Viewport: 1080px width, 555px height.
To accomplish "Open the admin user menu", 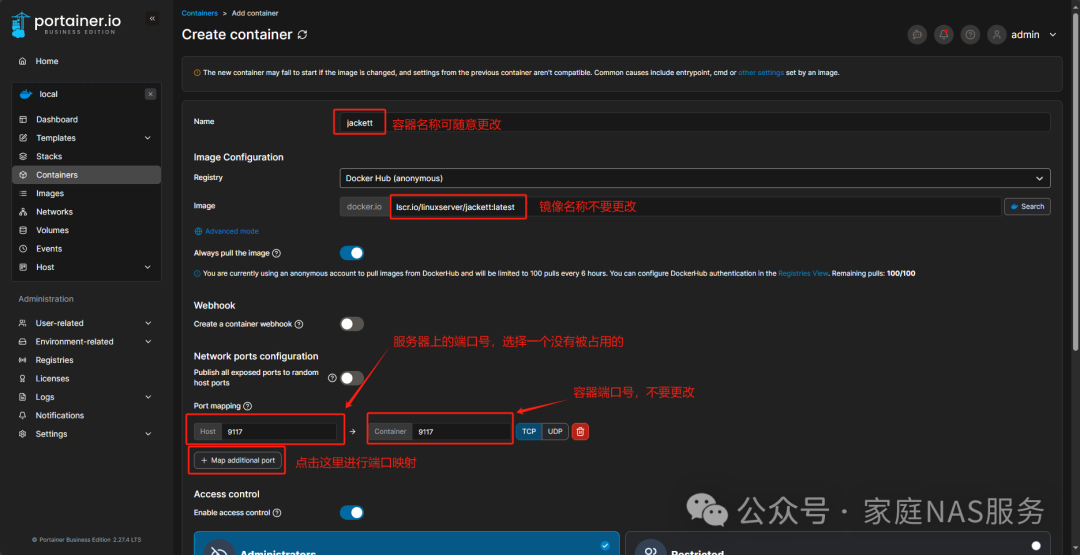I will tap(1023, 34).
